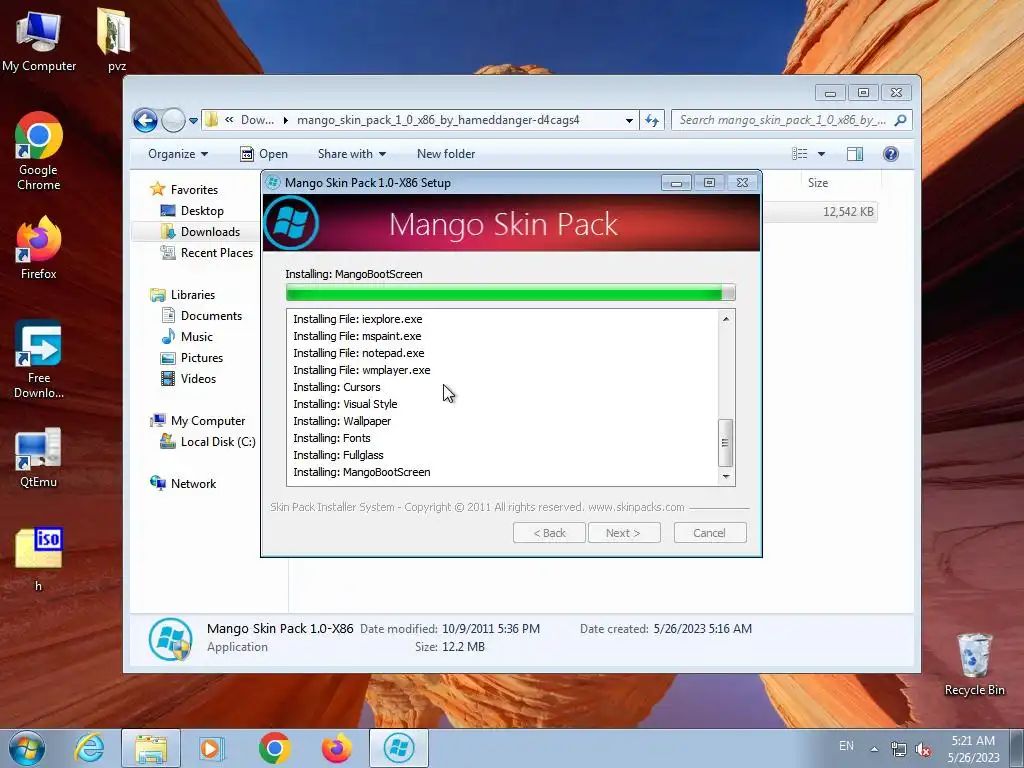Click install log scrollbar up arrow
1024x768 pixels.
(x=726, y=319)
